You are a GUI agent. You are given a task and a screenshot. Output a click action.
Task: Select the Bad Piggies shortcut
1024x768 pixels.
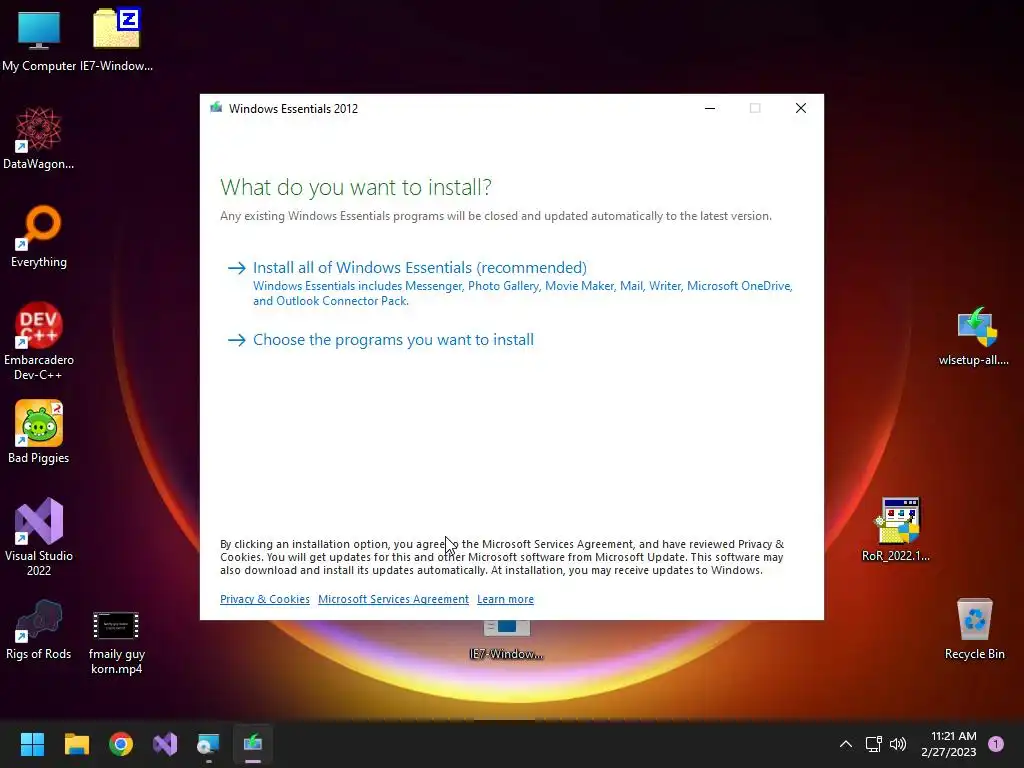[39, 432]
